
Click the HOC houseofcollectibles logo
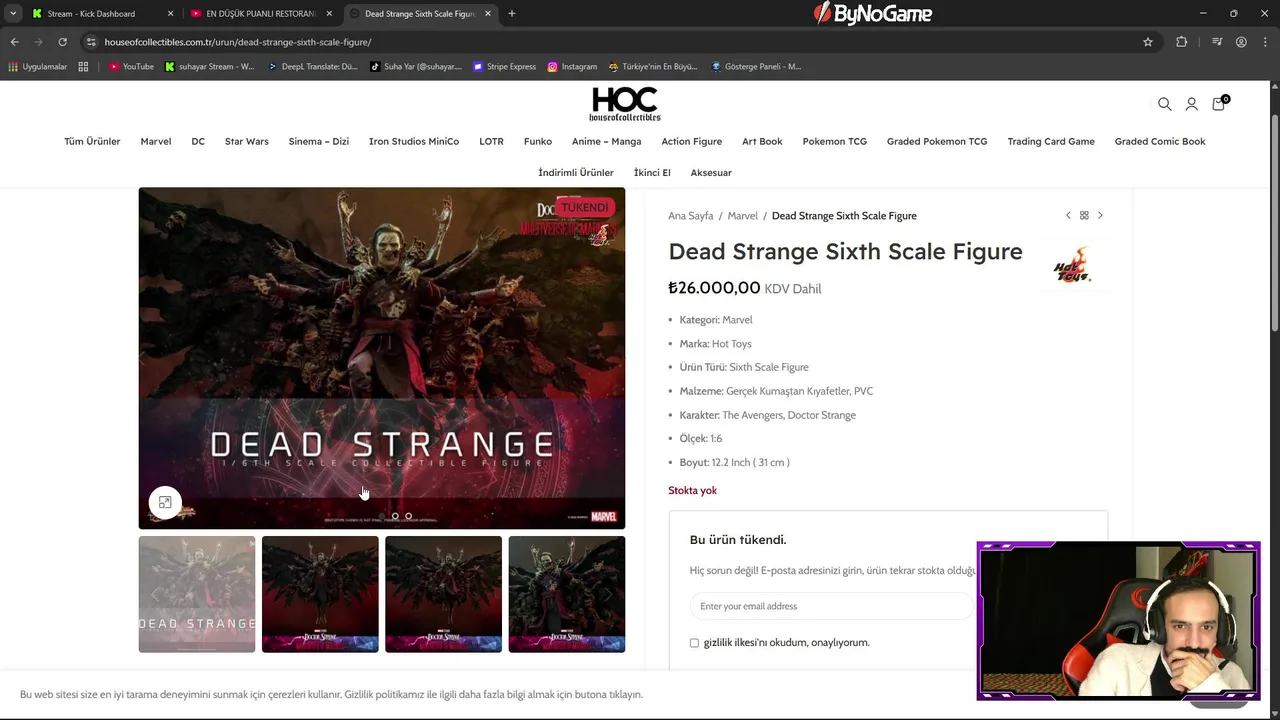[x=625, y=104]
